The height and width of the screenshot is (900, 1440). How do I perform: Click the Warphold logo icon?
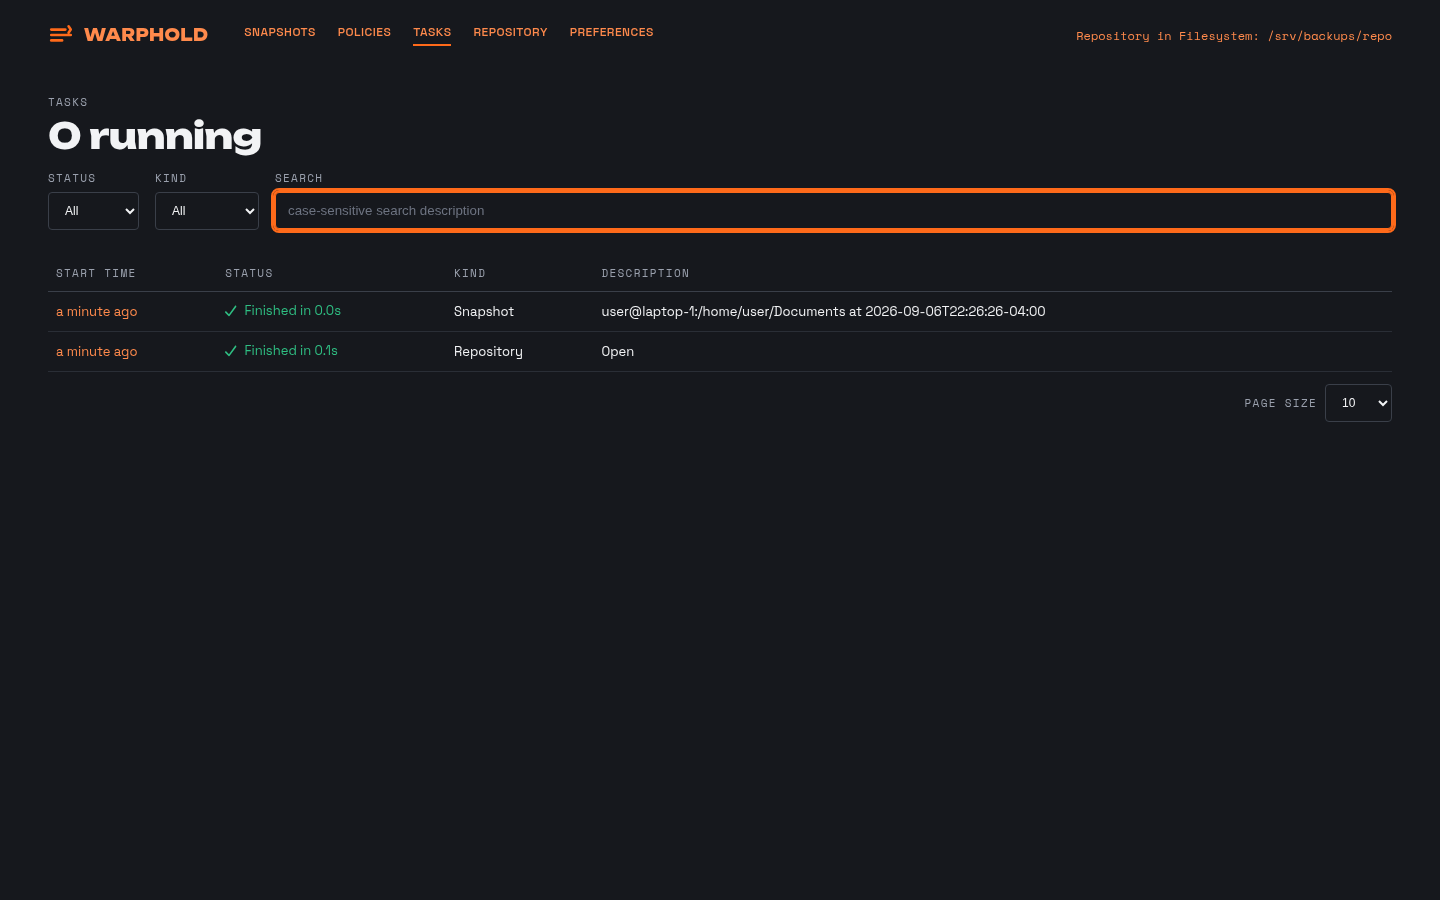pyautogui.click(x=61, y=34)
